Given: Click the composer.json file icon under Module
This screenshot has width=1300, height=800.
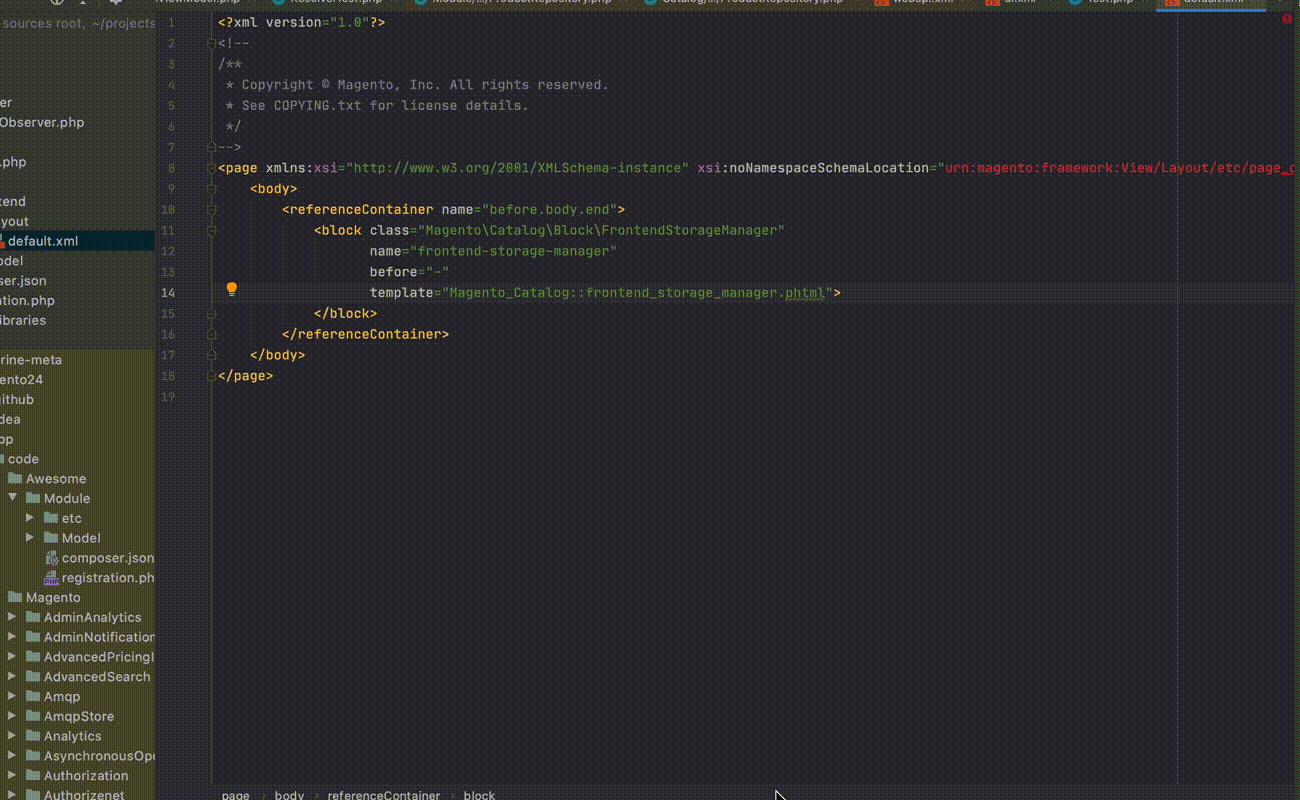Looking at the screenshot, I should tap(51, 558).
